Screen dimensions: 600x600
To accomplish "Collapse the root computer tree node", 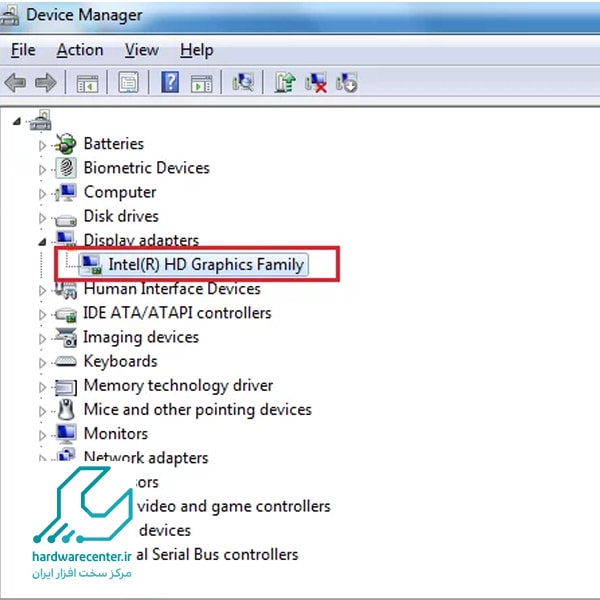I will click(x=16, y=122).
